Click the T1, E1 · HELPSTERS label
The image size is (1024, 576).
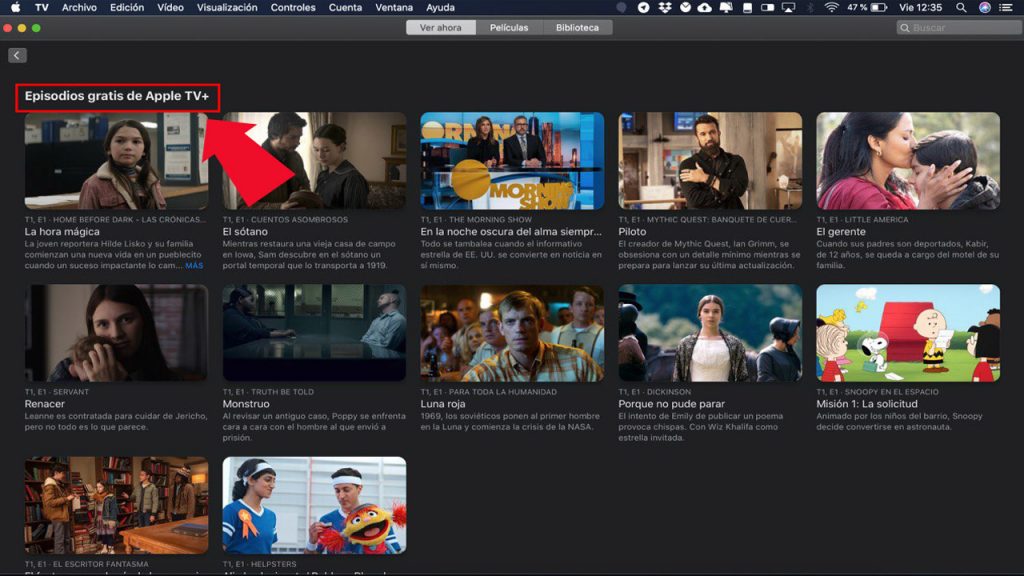tap(259, 564)
